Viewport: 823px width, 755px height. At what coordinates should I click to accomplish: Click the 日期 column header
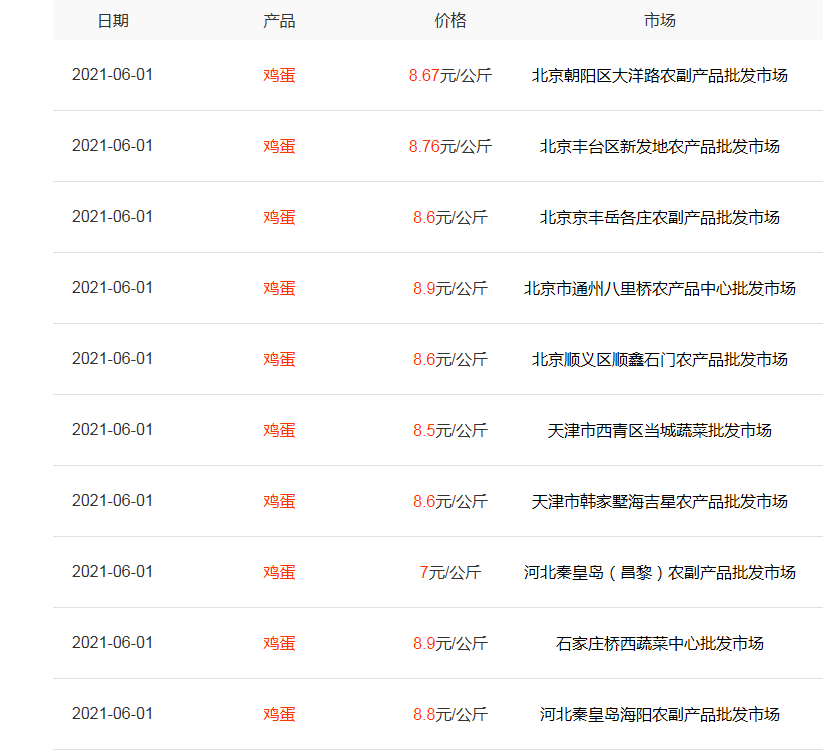pyautogui.click(x=113, y=21)
